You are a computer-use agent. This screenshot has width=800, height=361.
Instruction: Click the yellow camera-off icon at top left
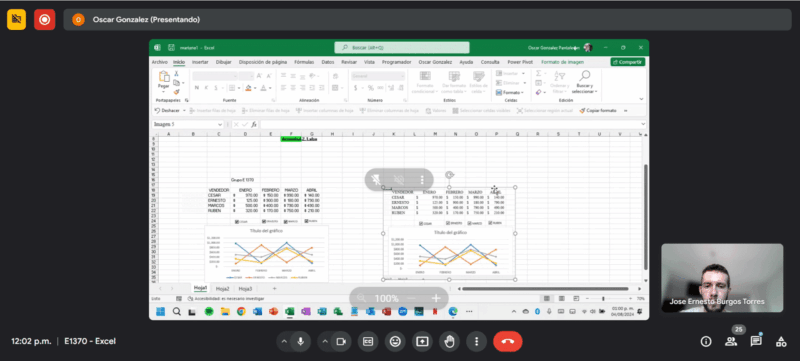16,19
